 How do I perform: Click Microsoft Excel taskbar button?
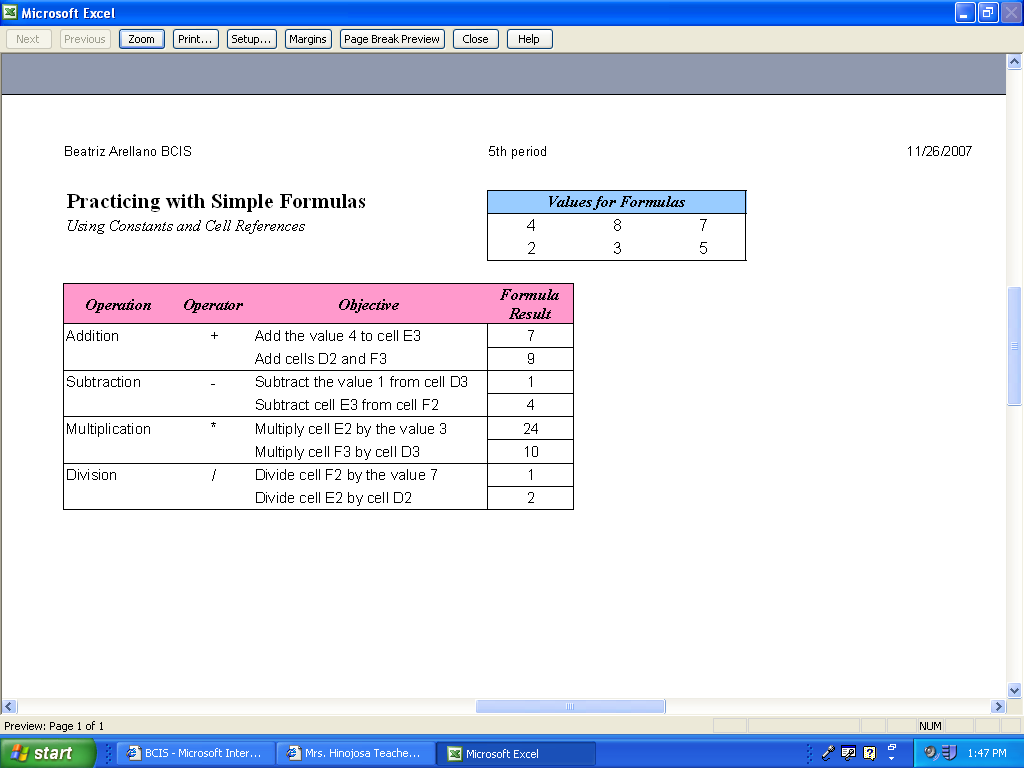[516, 754]
